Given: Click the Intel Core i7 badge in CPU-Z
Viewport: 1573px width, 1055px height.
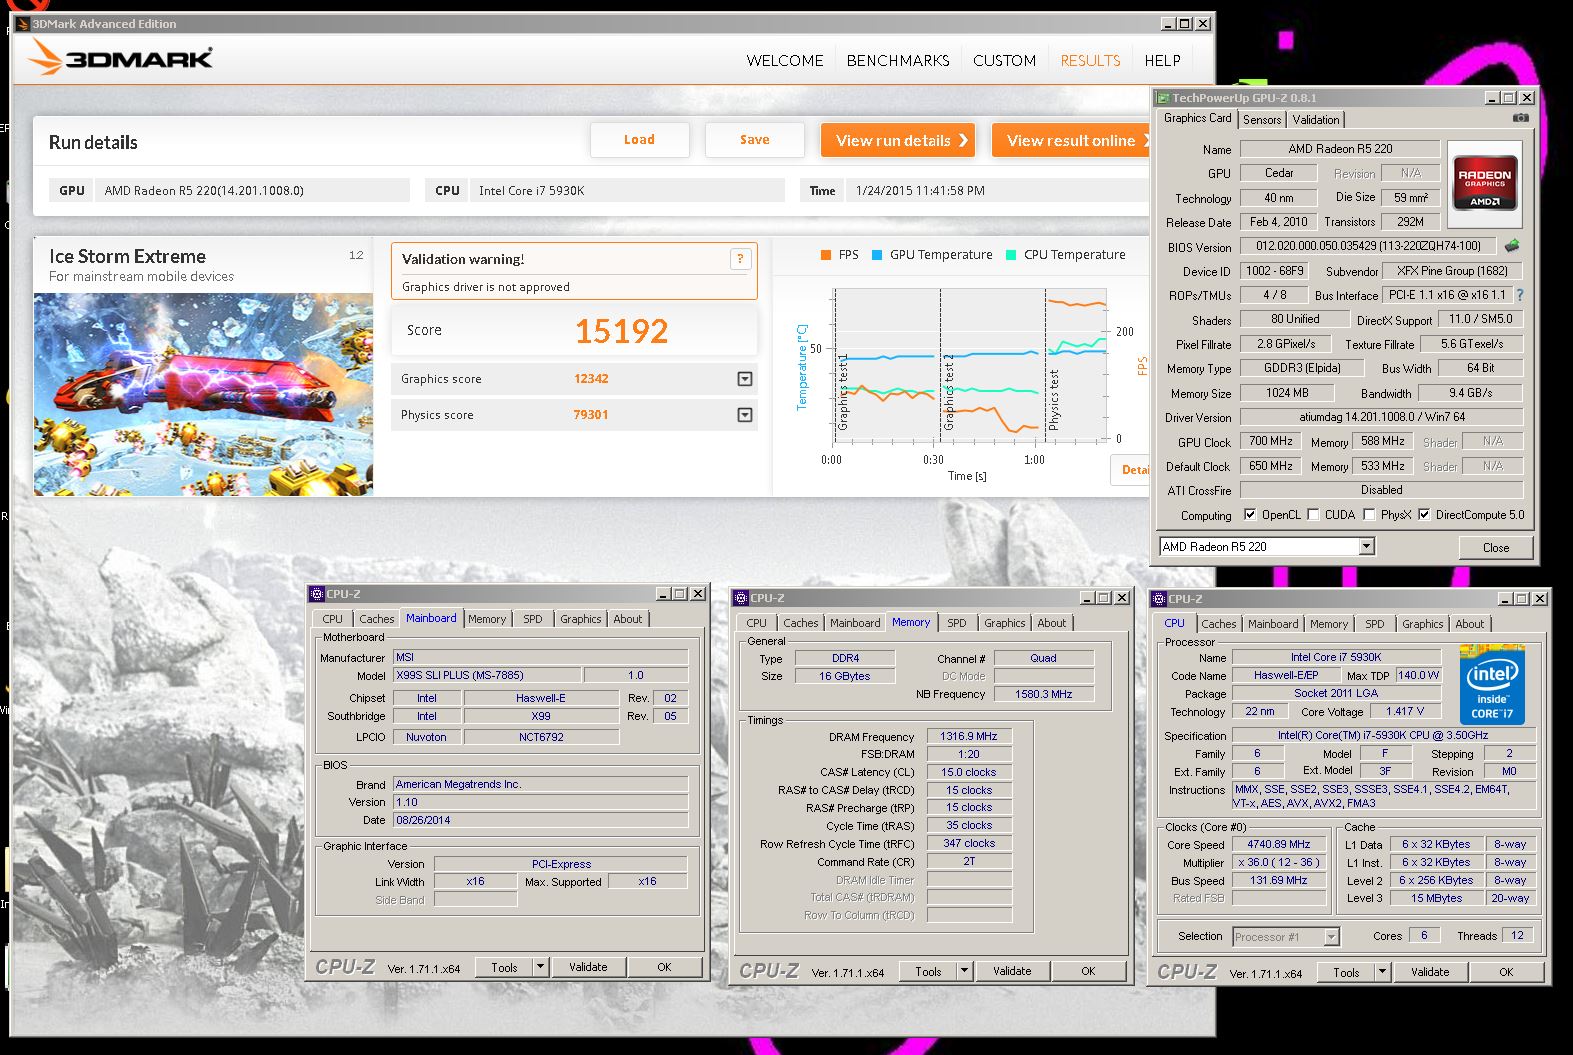Looking at the screenshot, I should coord(1492,686).
